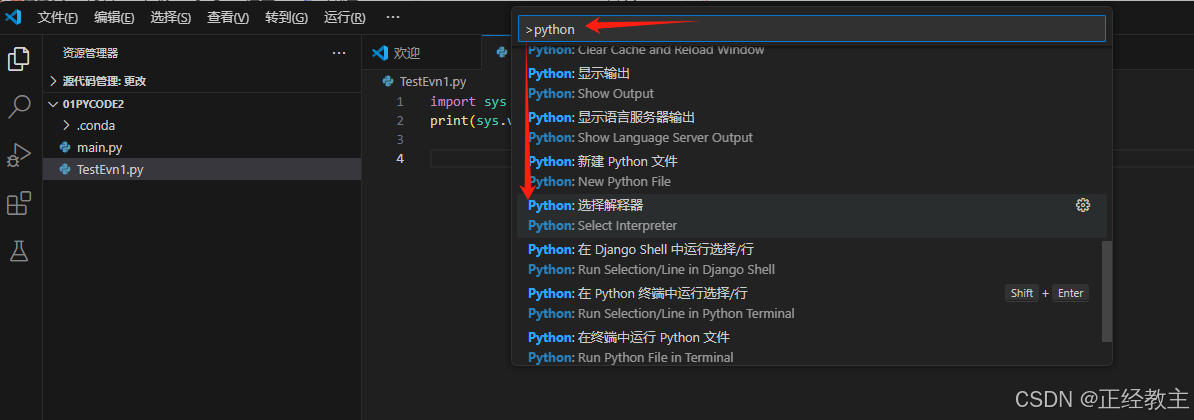Click the VS Code logo icon
The height and width of the screenshot is (420, 1194).
click(13, 17)
